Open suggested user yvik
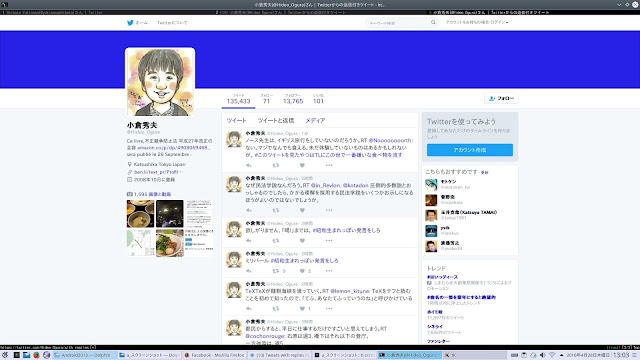The width and height of the screenshot is (640, 360). pyautogui.click(x=445, y=228)
